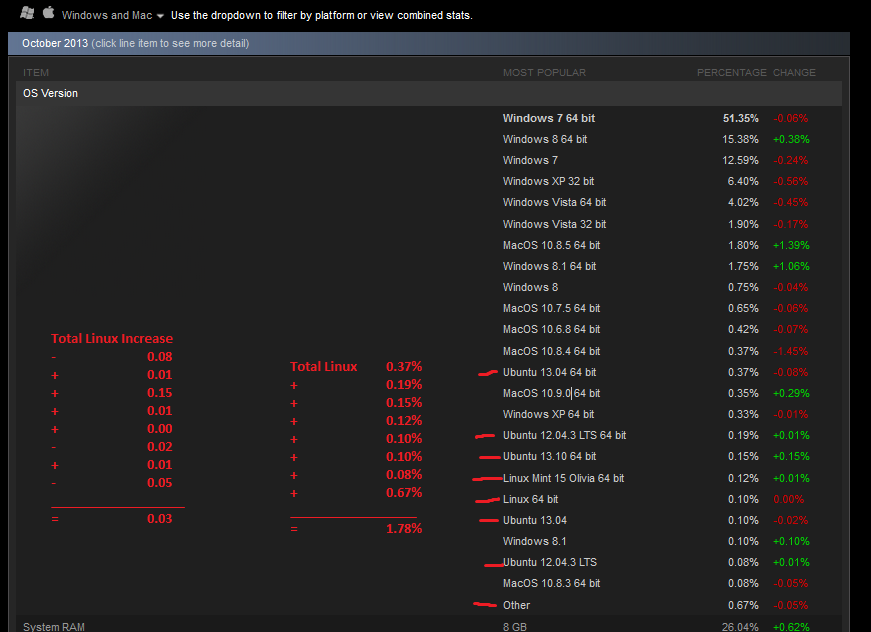This screenshot has width=871, height=632.
Task: Click the +0.29% change value
Action: (791, 394)
